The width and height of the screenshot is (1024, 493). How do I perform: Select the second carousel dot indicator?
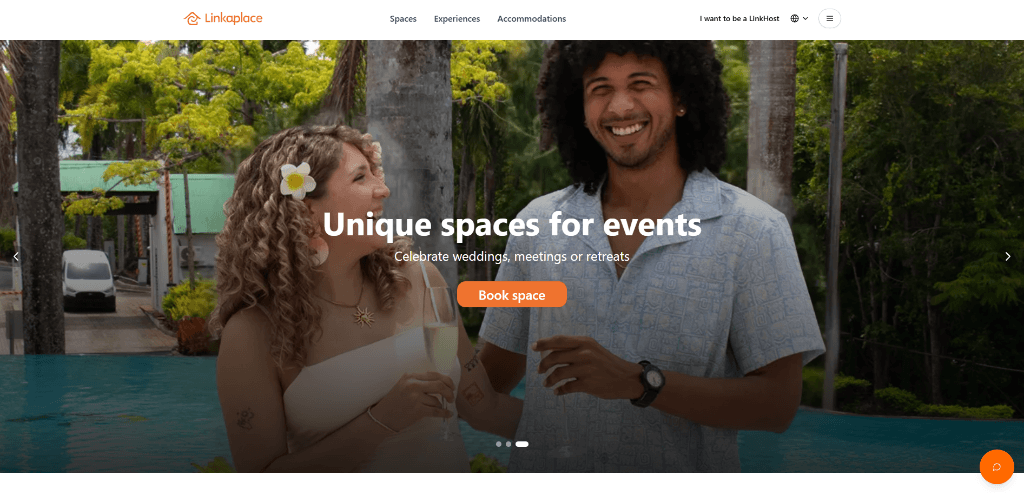[509, 444]
